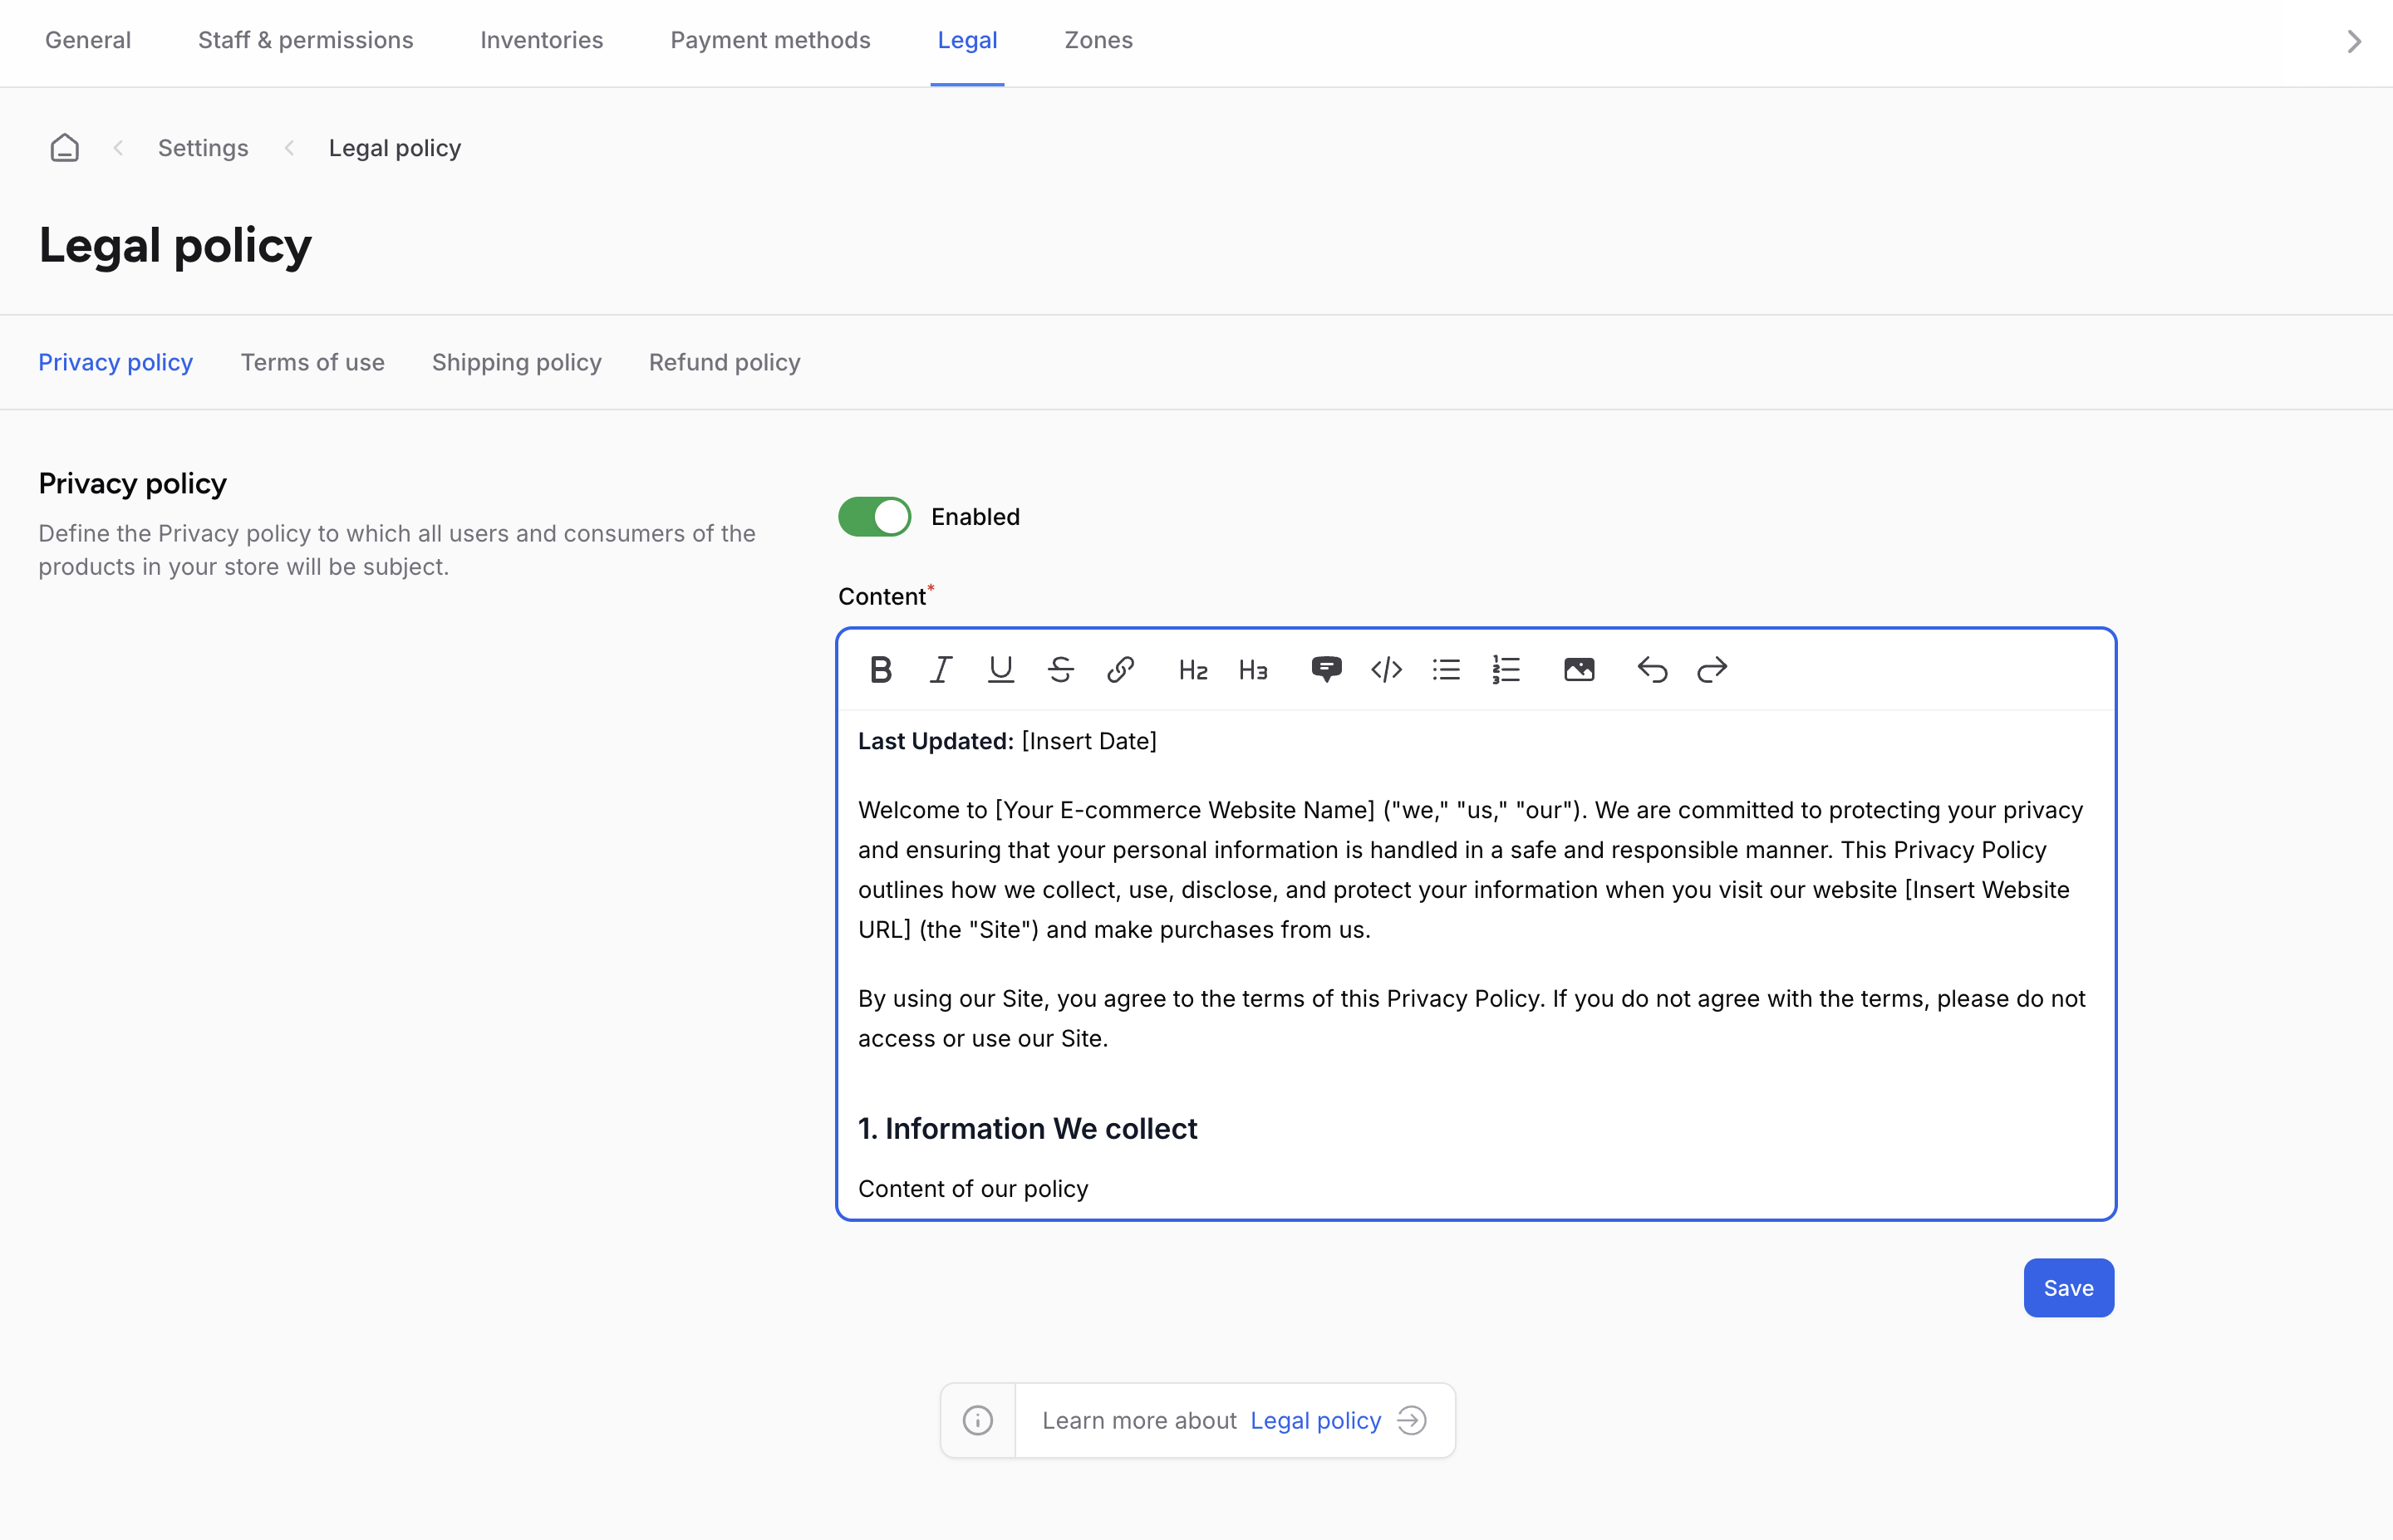Insert code block
The height and width of the screenshot is (1540, 2393).
tap(1386, 669)
